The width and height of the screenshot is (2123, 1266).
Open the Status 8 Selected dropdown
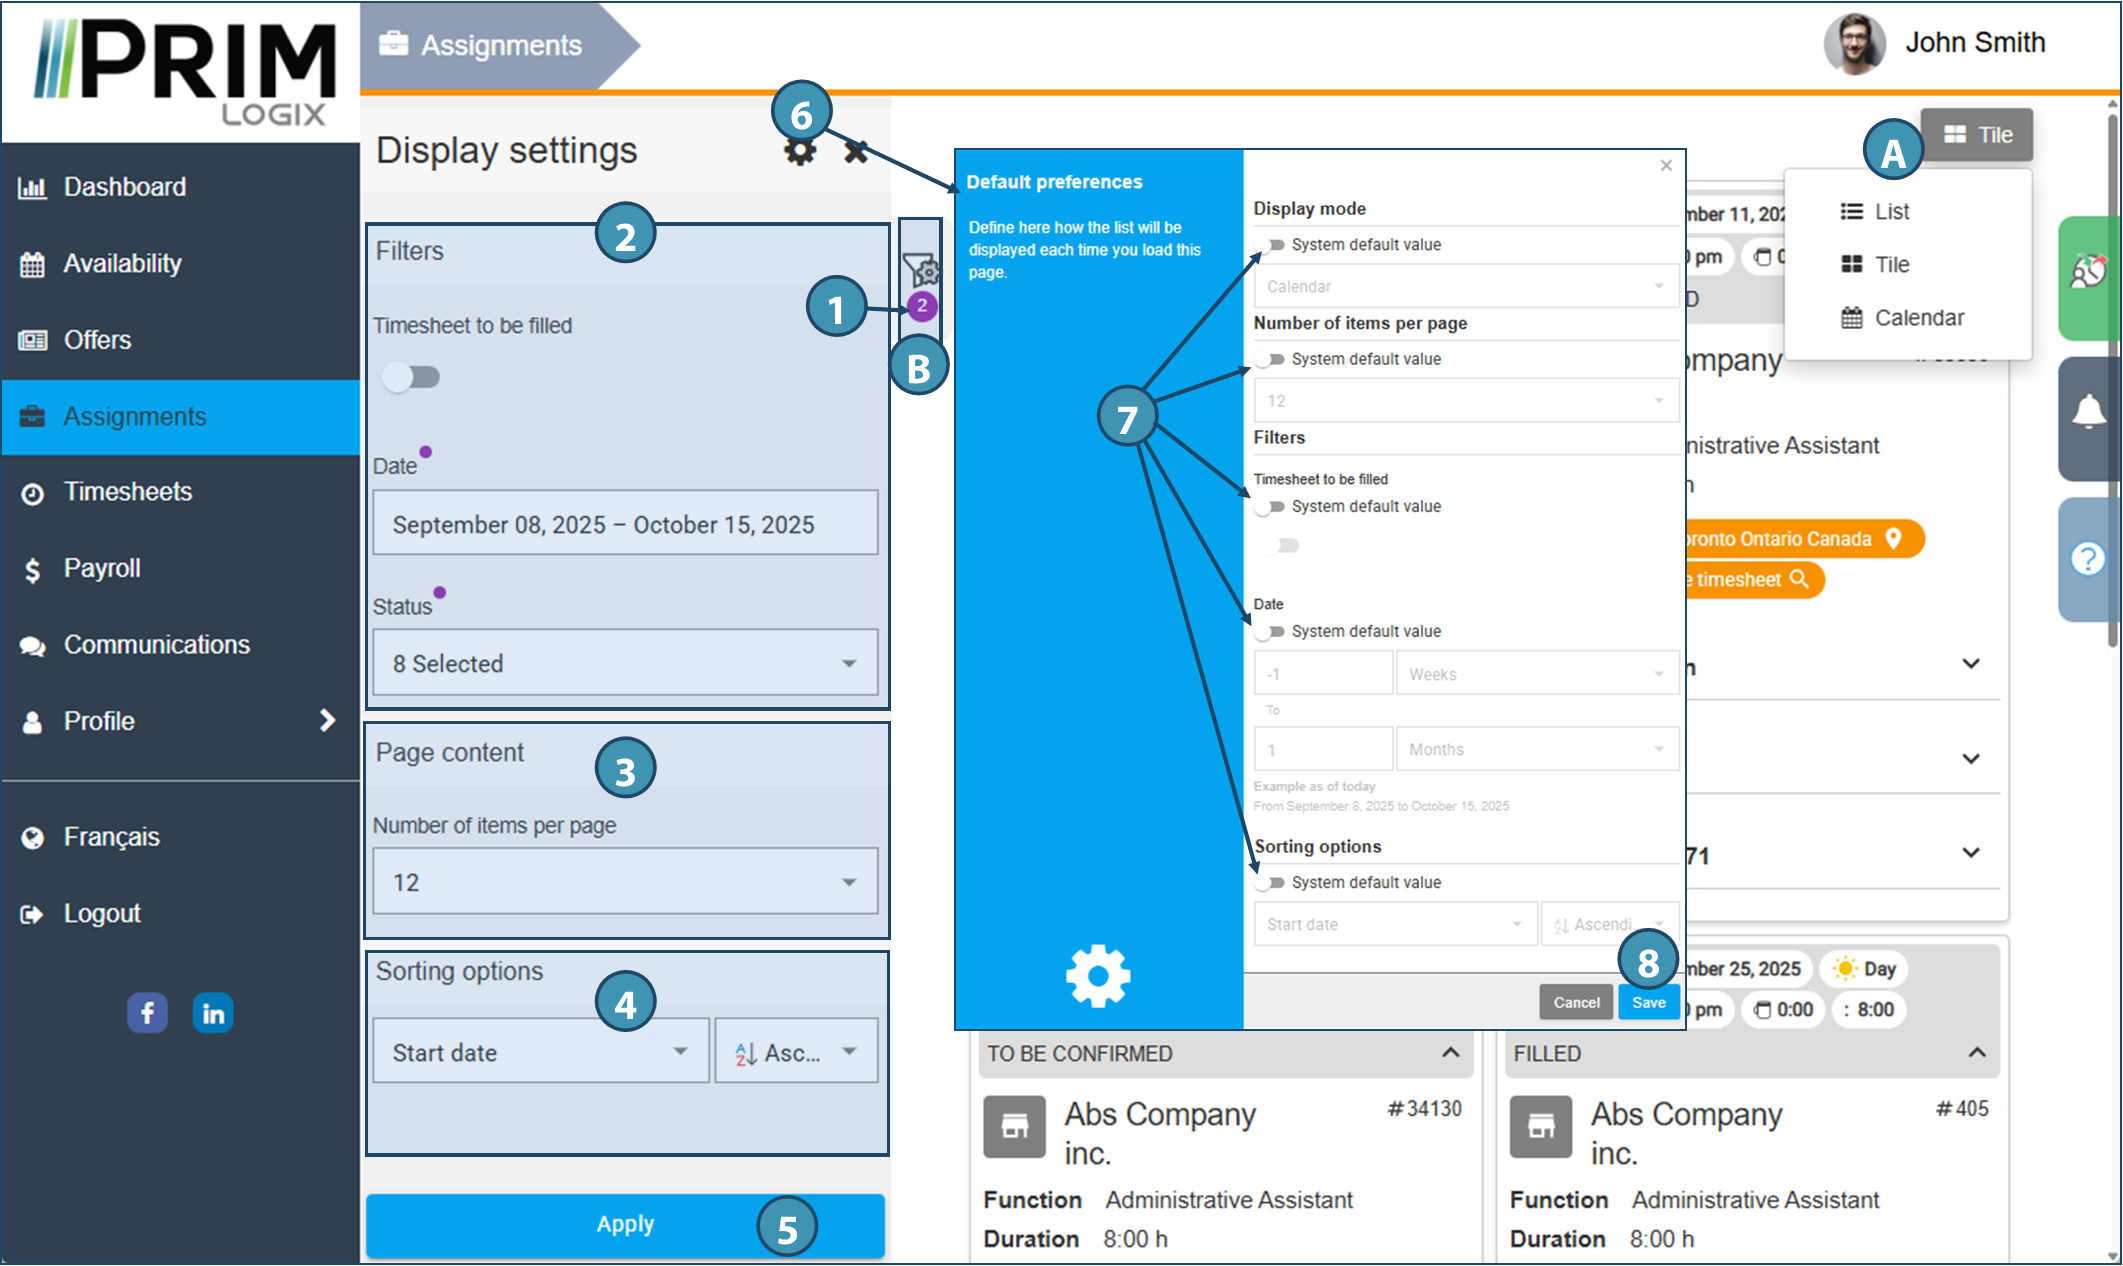coord(625,663)
